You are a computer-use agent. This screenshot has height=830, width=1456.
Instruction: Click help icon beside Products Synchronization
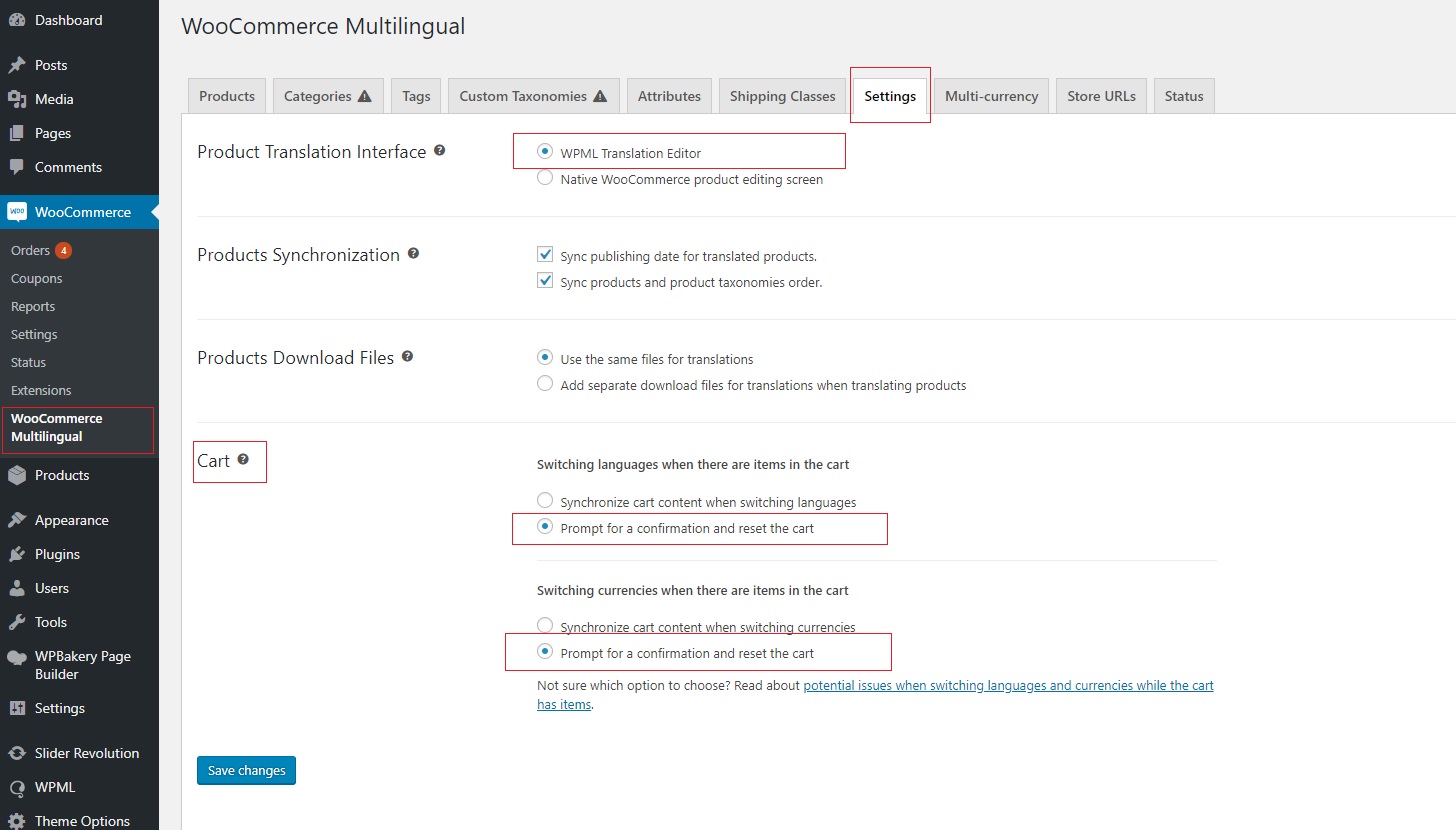pyautogui.click(x=413, y=254)
